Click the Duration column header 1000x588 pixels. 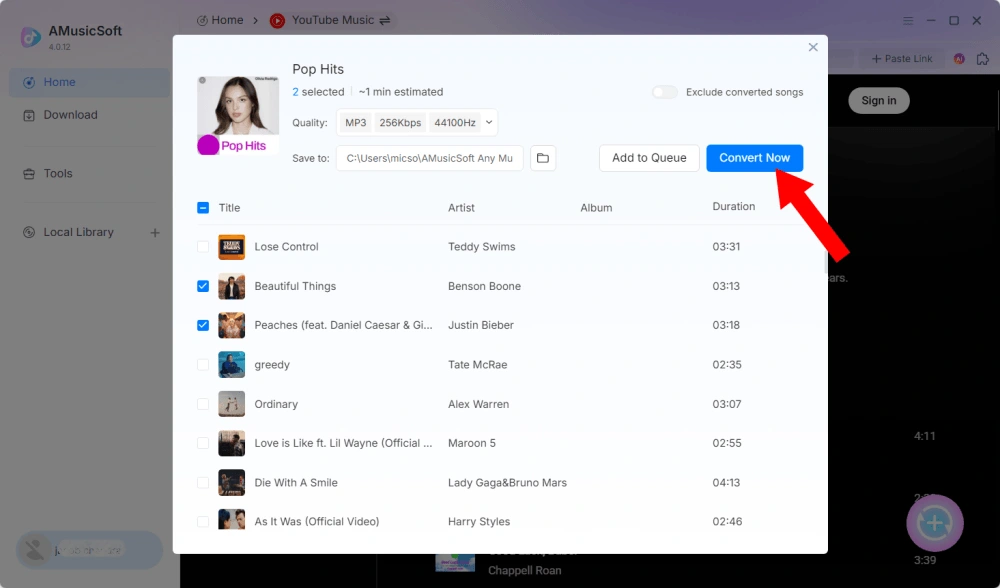click(733, 207)
